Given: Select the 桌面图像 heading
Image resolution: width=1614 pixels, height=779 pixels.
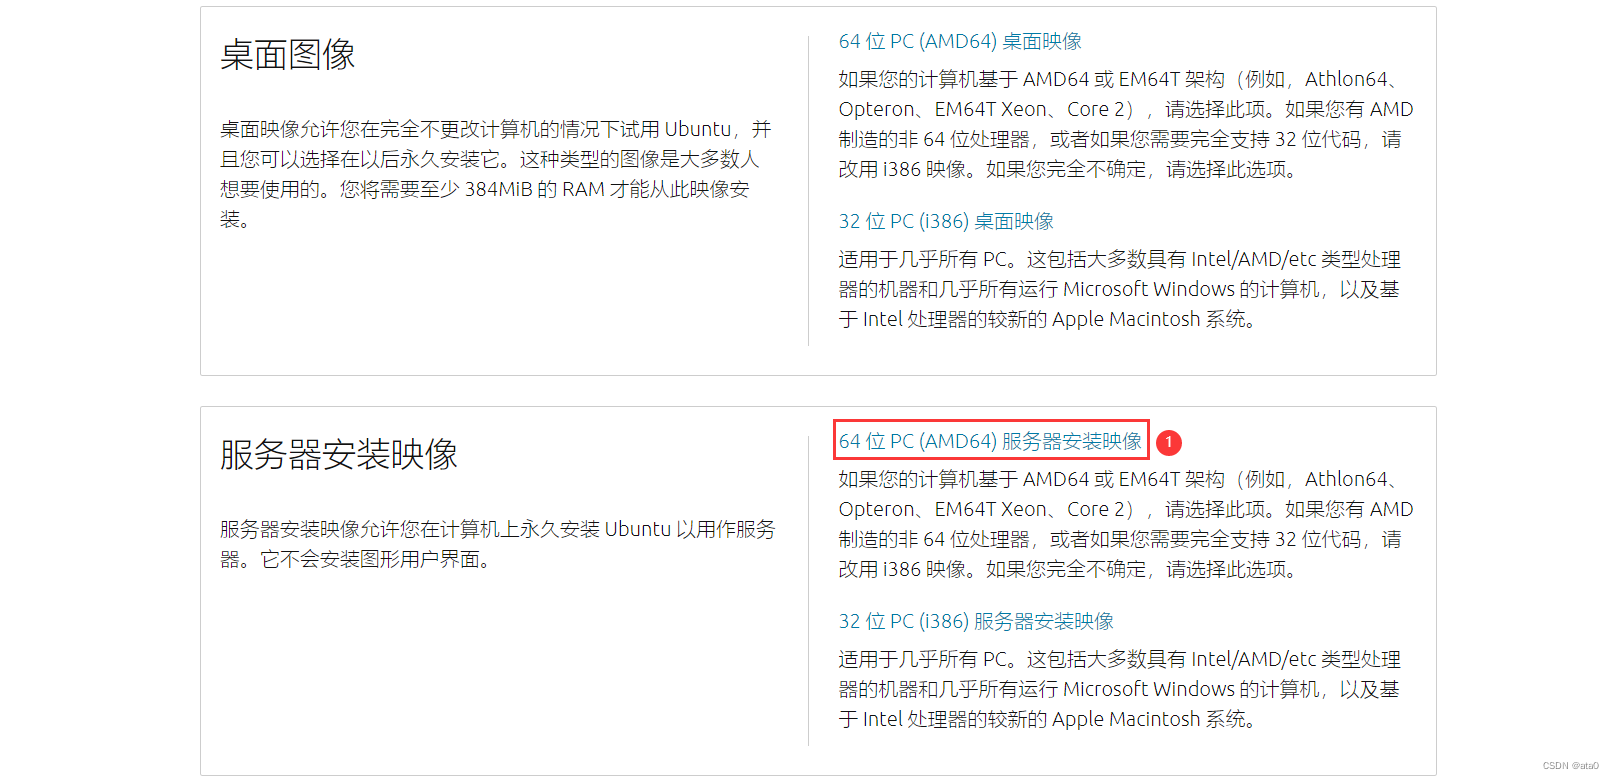Looking at the screenshot, I should 288,54.
